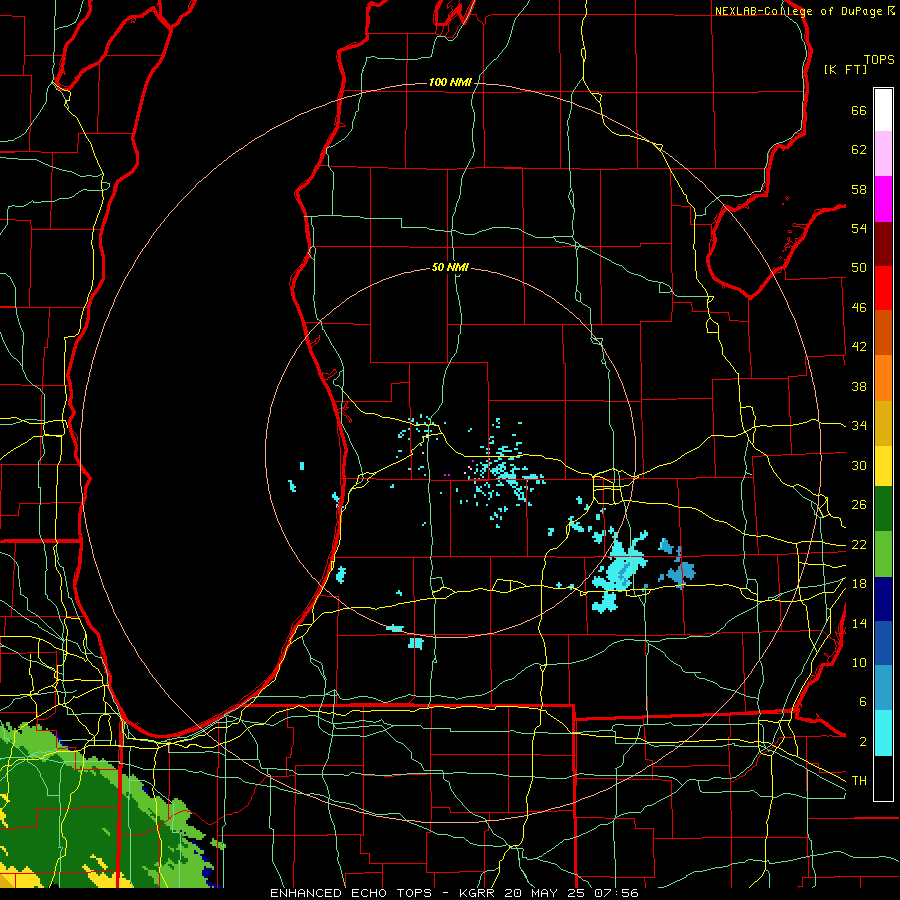Click the TOPS legend title

(x=879, y=59)
